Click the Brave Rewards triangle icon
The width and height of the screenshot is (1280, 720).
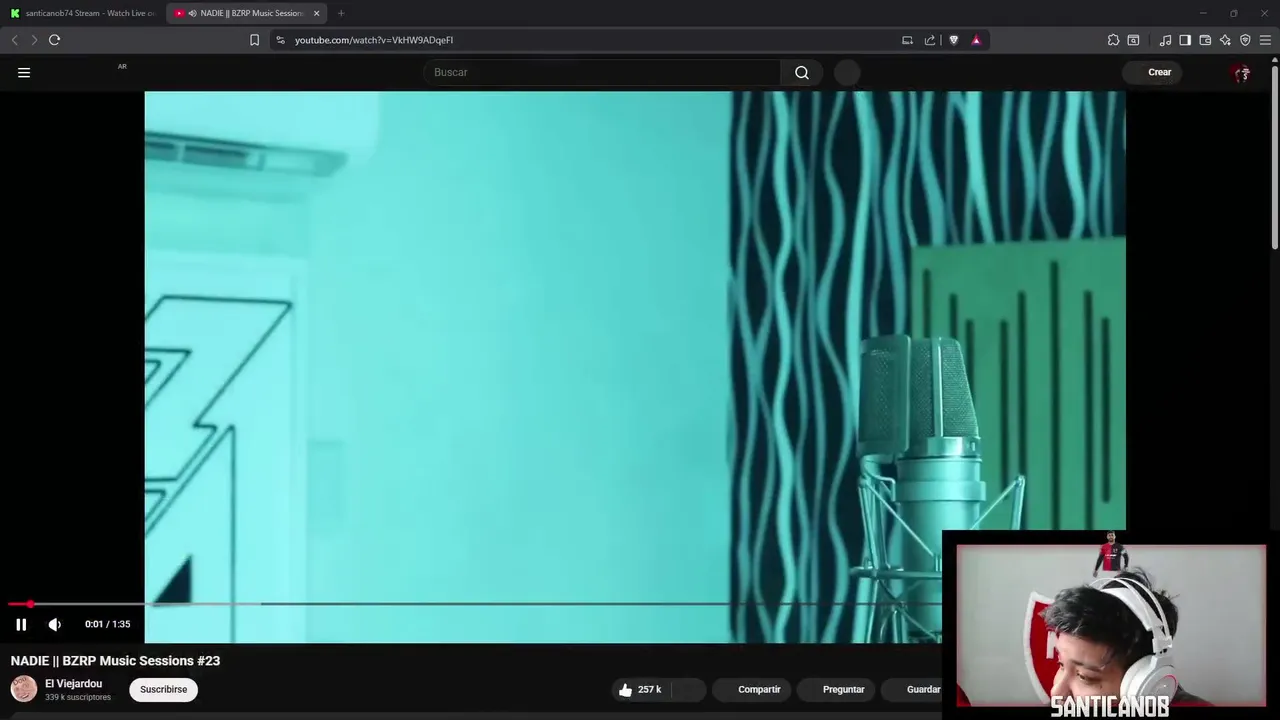pos(976,40)
